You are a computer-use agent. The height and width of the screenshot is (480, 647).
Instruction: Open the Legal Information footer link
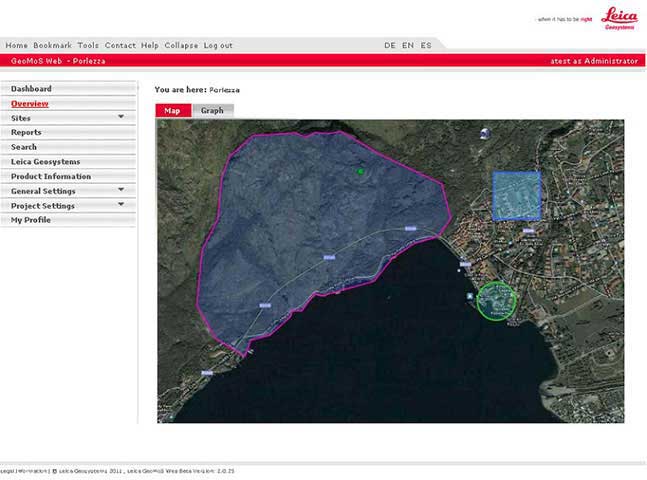point(24,471)
